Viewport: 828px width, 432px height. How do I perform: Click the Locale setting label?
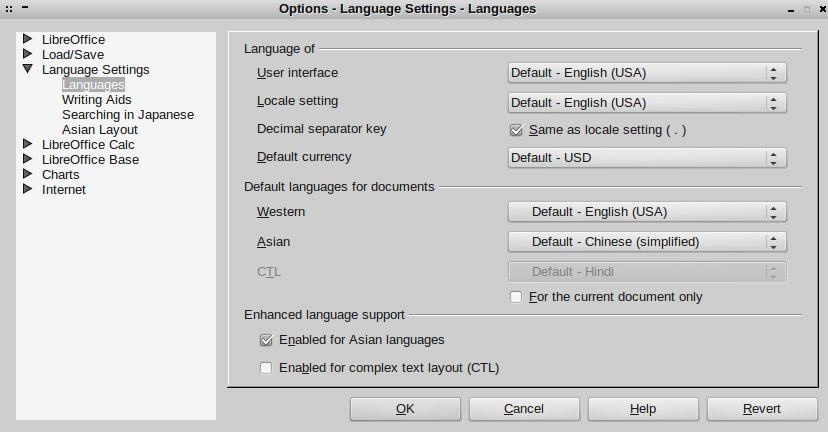click(x=297, y=101)
